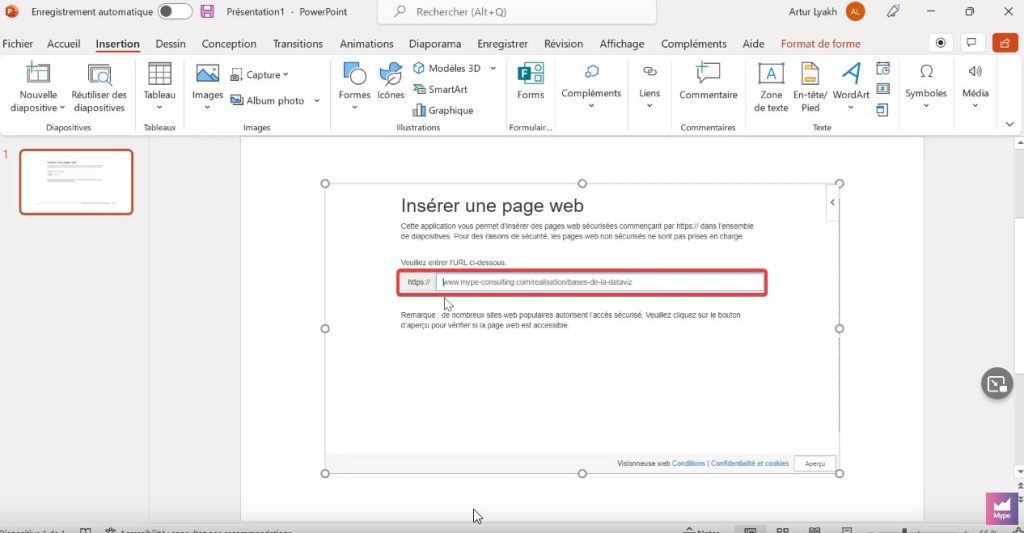Collapse the web viewer side chevron
1024x533 pixels.
coord(832,202)
